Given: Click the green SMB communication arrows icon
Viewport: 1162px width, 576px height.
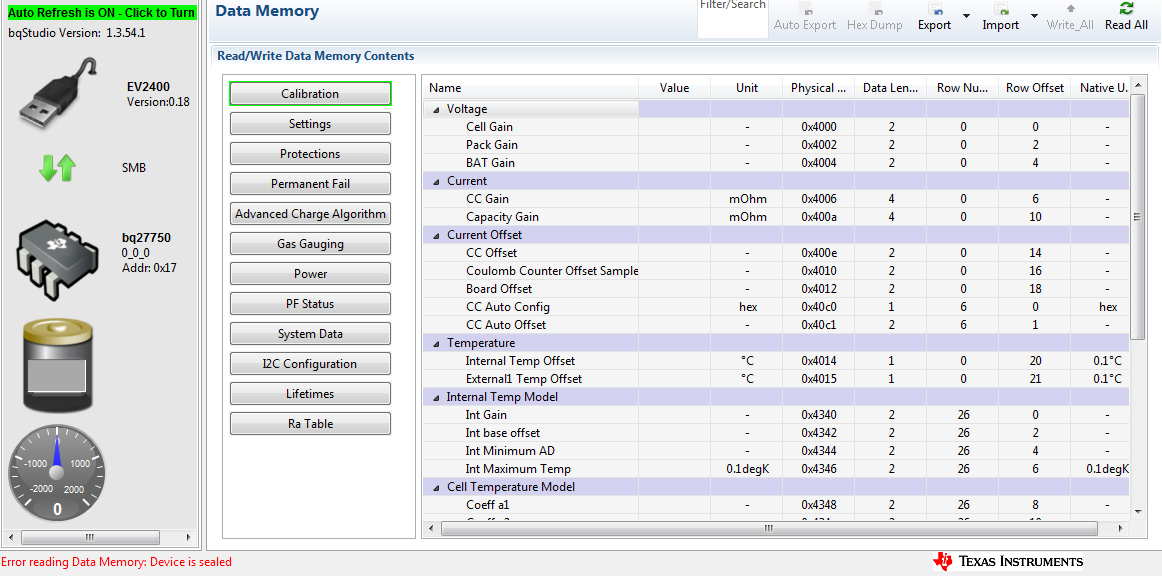Looking at the screenshot, I should [57, 168].
